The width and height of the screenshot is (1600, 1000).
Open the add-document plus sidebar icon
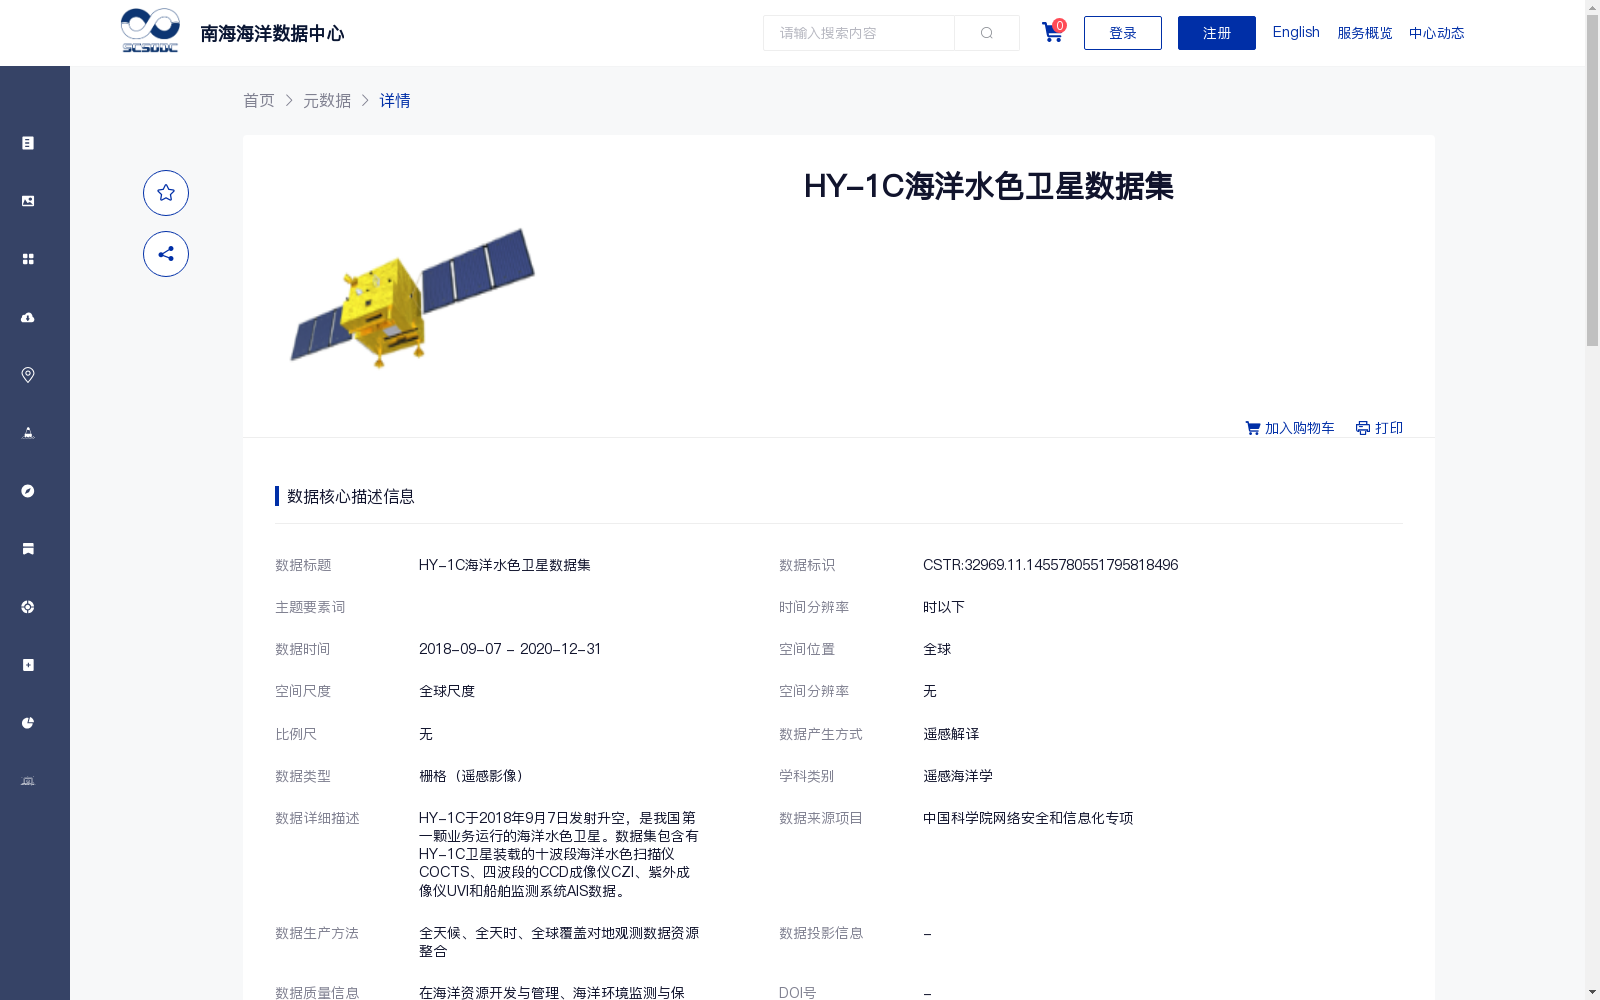click(x=28, y=665)
